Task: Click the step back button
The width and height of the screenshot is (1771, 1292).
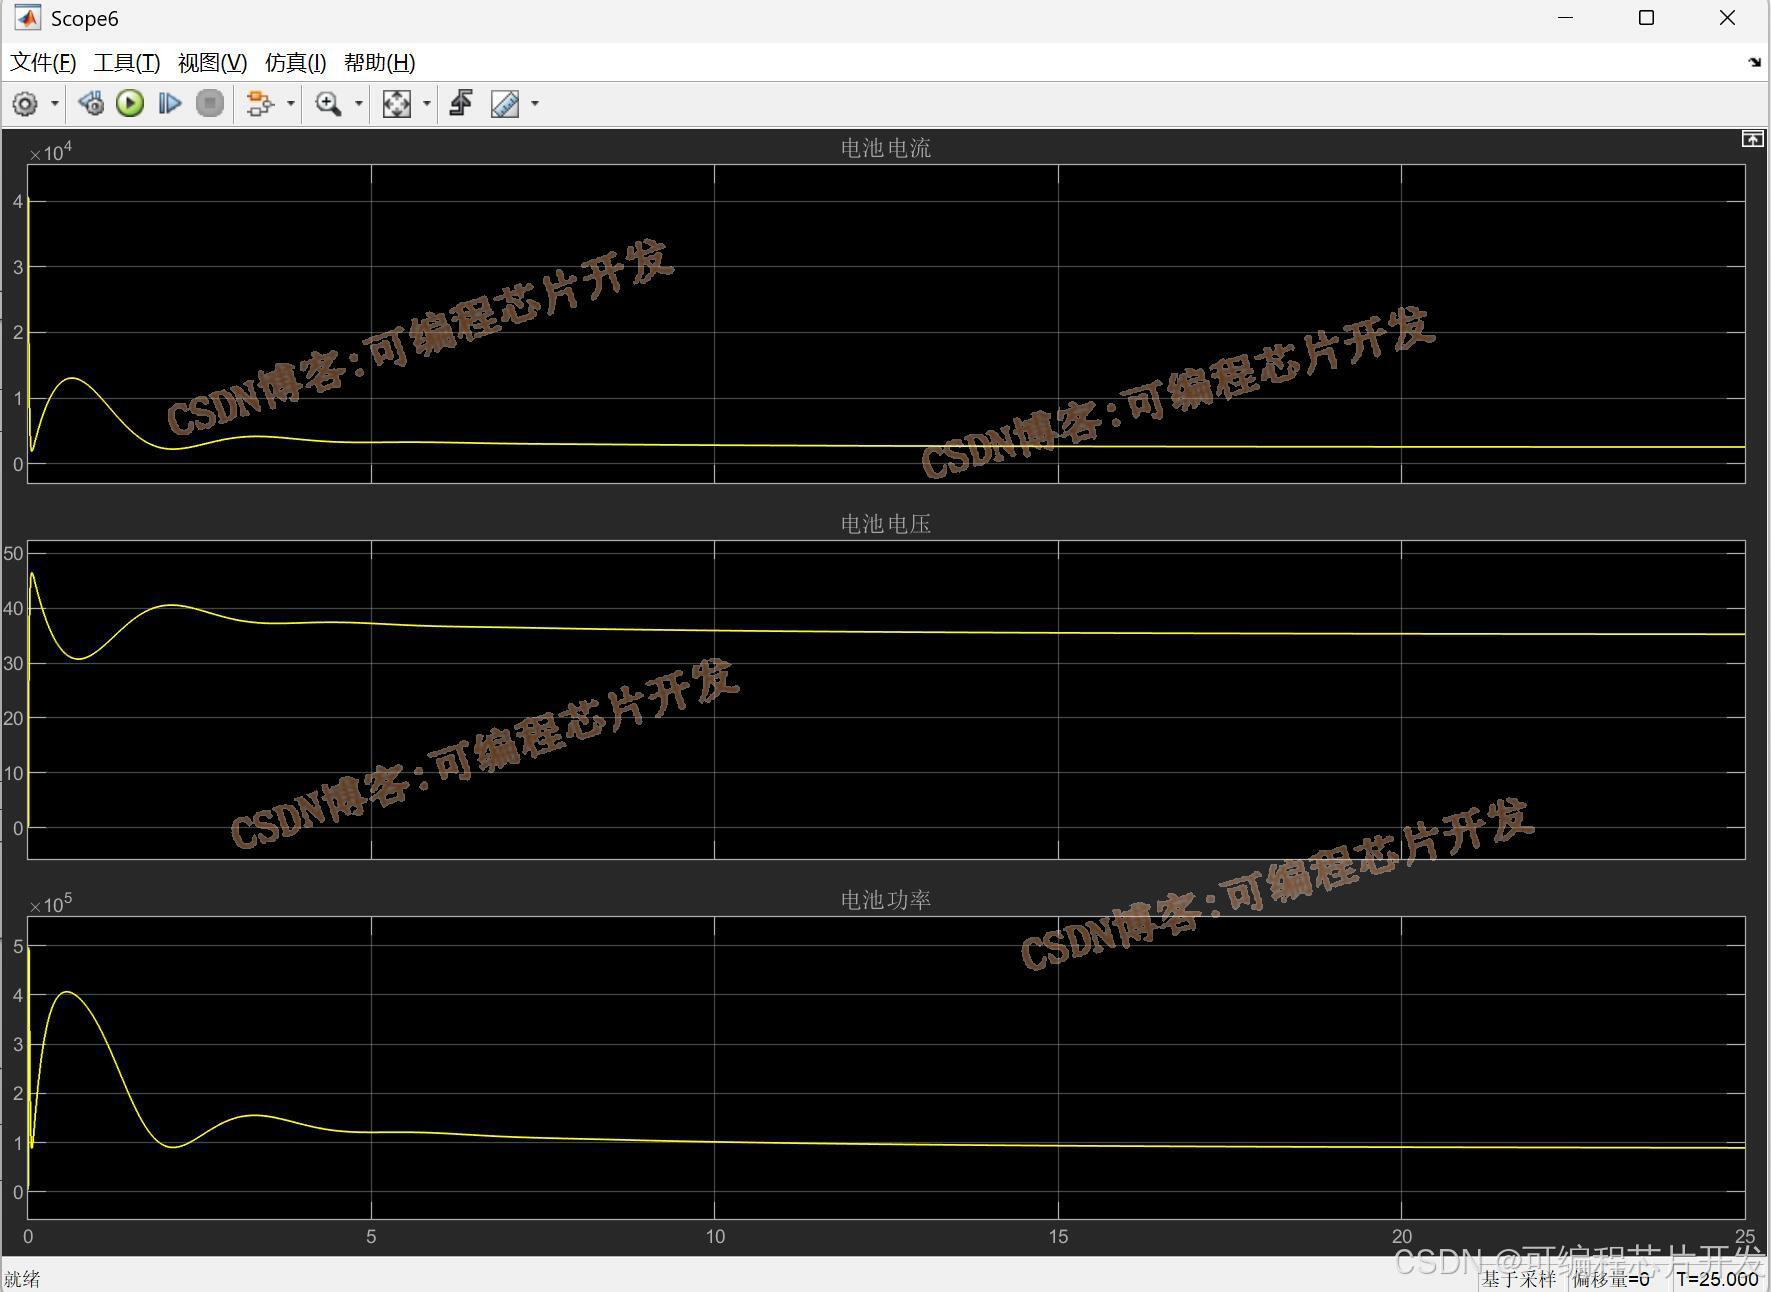Action: 91,104
